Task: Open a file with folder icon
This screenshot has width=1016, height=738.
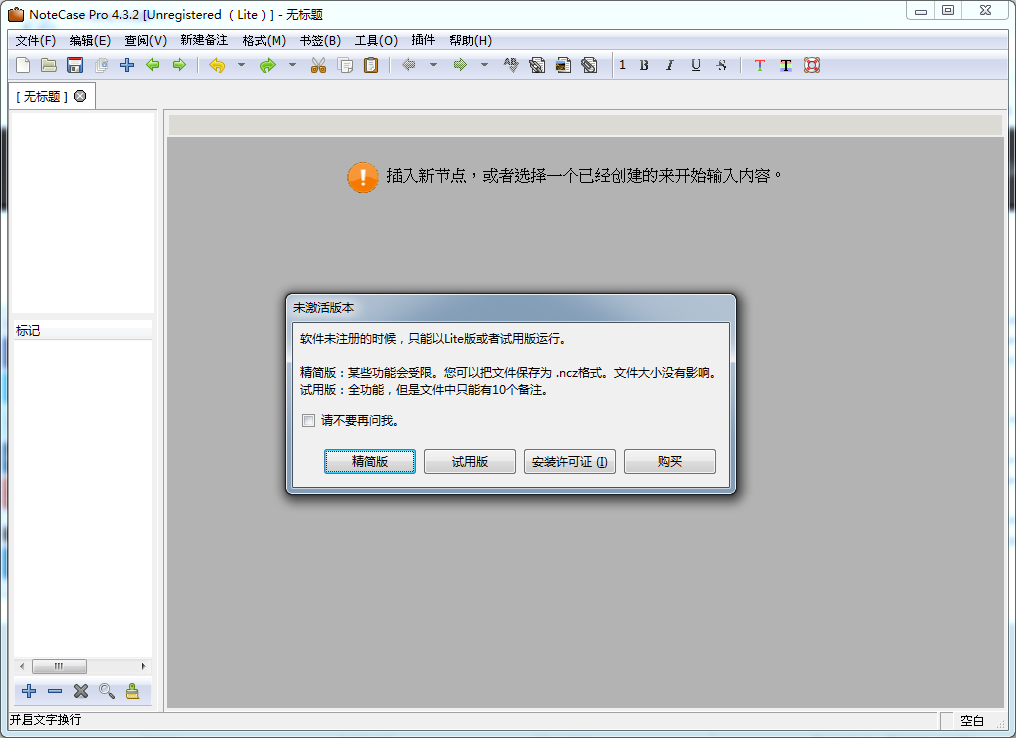Action: [49, 65]
